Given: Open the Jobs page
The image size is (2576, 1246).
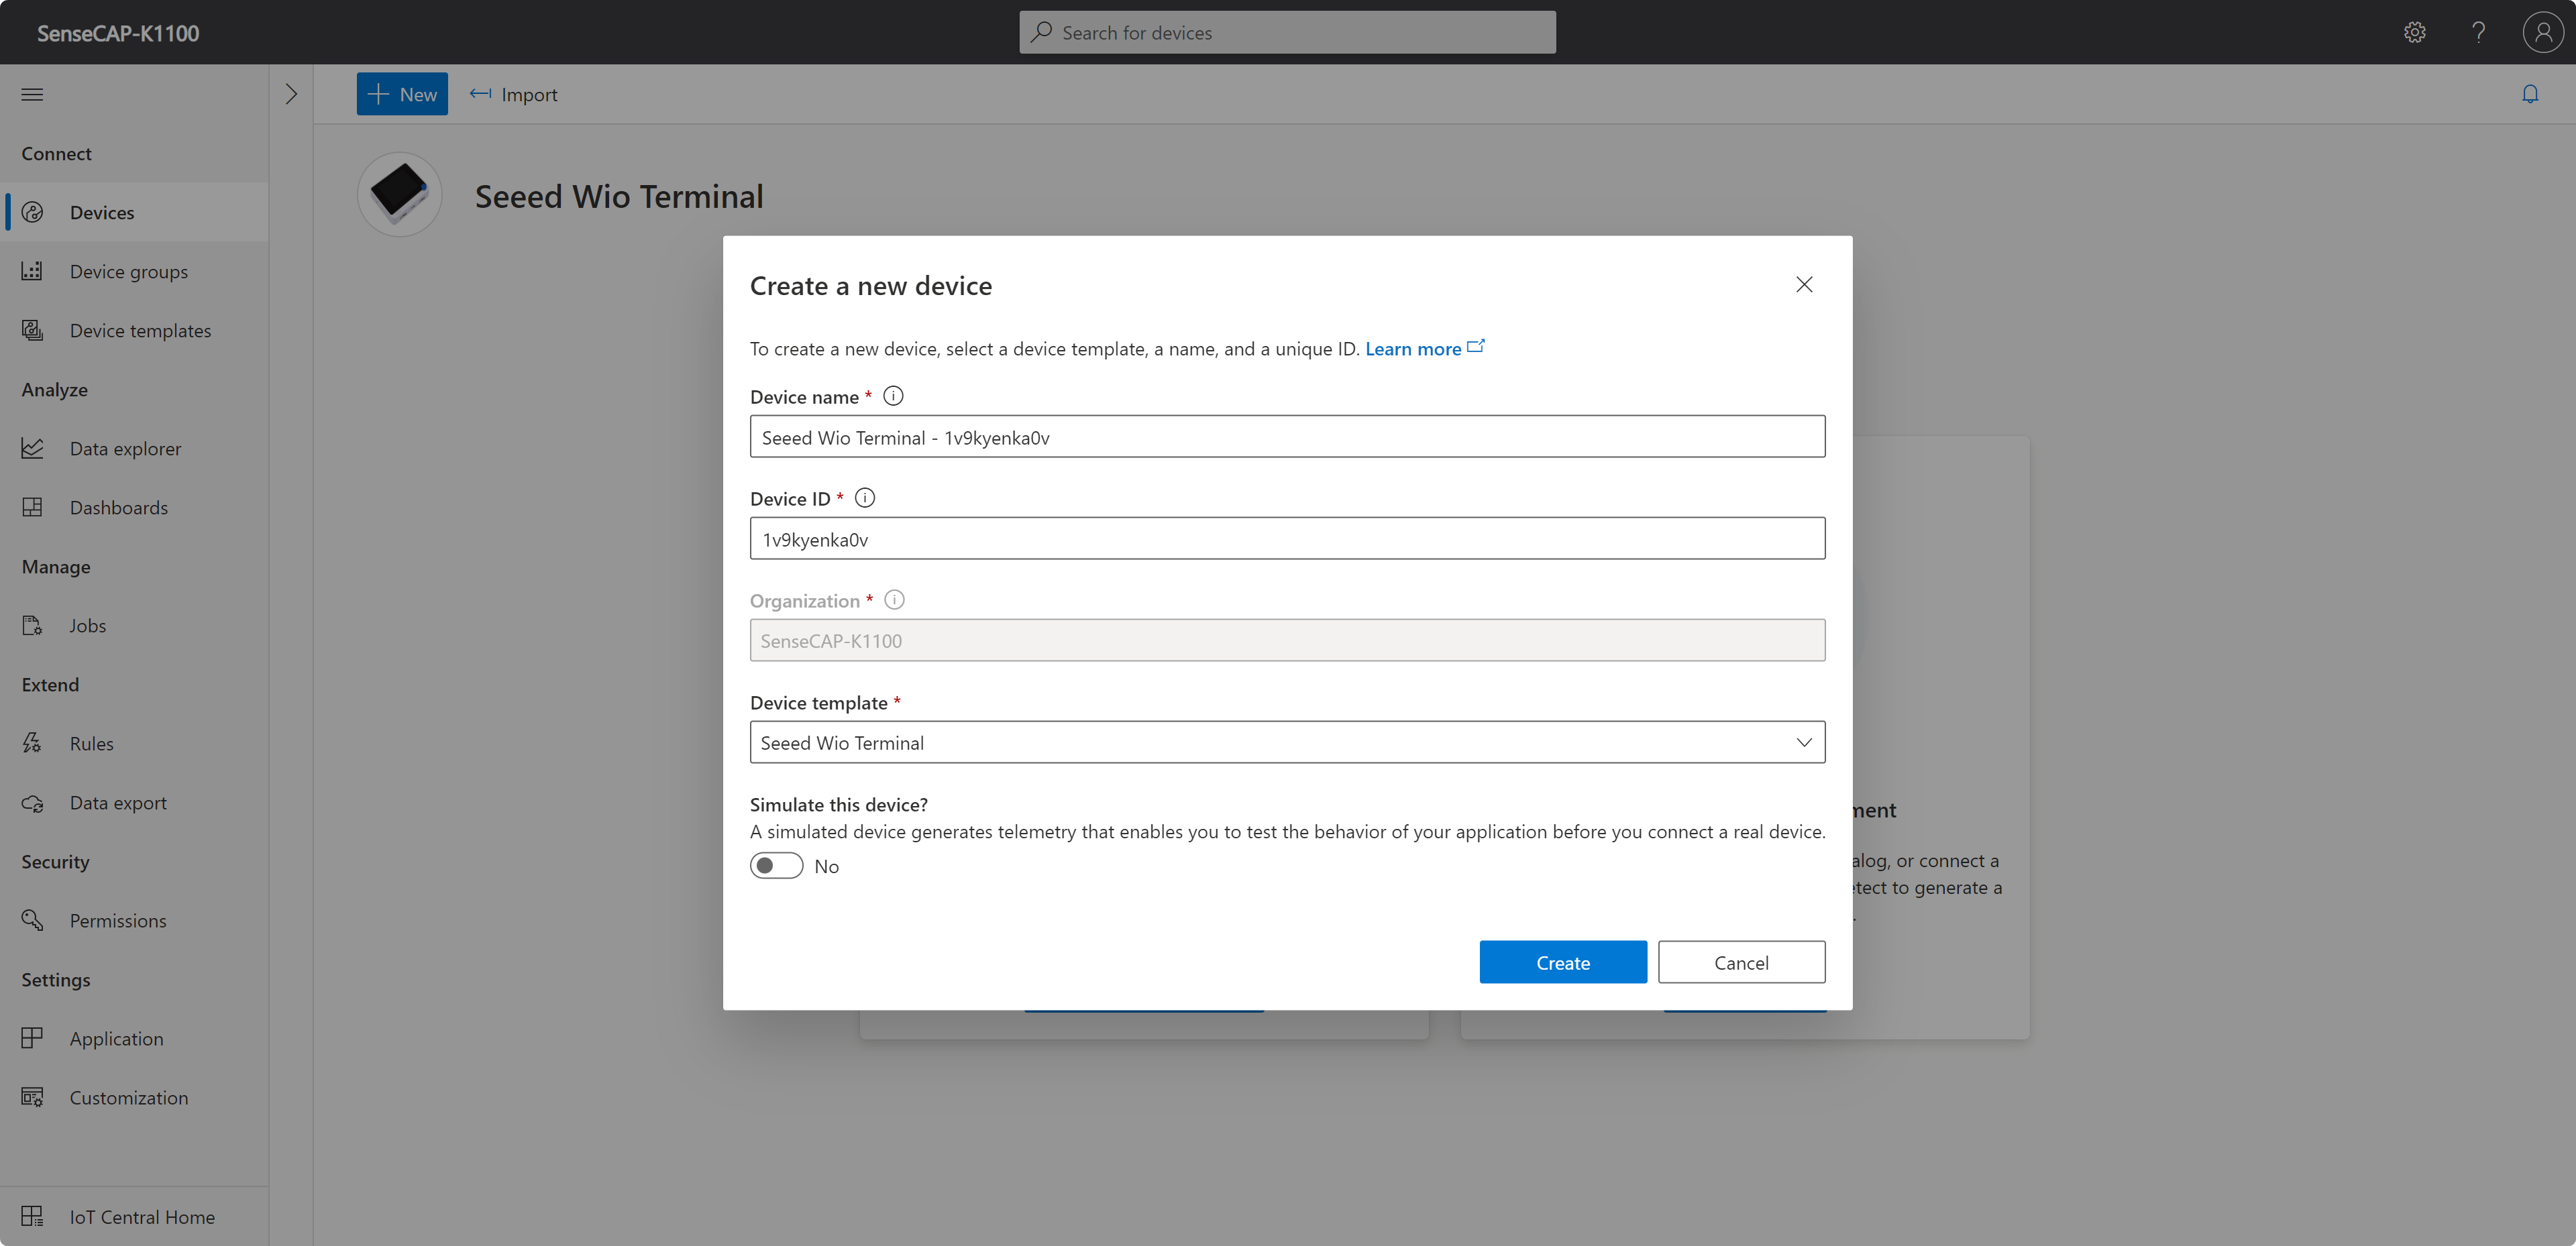Looking at the screenshot, I should (134, 625).
